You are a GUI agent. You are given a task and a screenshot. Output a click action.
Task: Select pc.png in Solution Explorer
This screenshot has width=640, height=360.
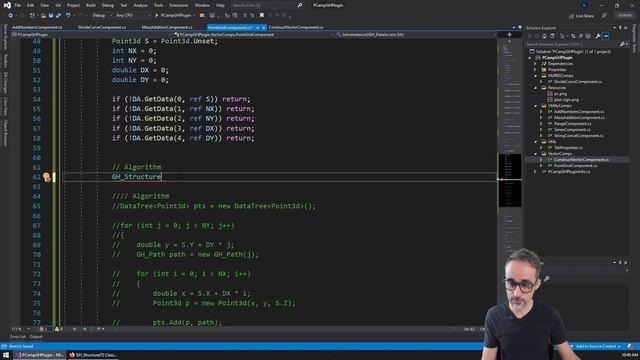(560, 94)
